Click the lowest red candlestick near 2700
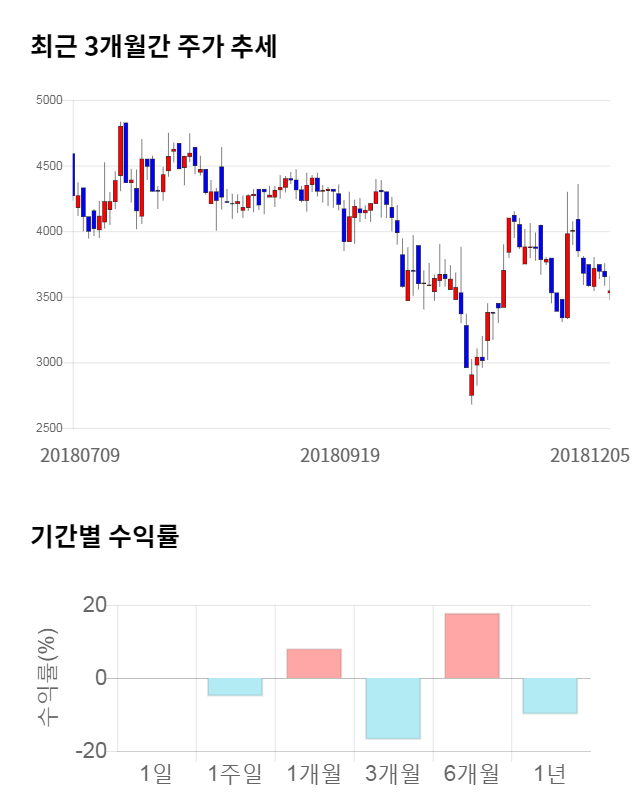The width and height of the screenshot is (640, 810). click(471, 384)
